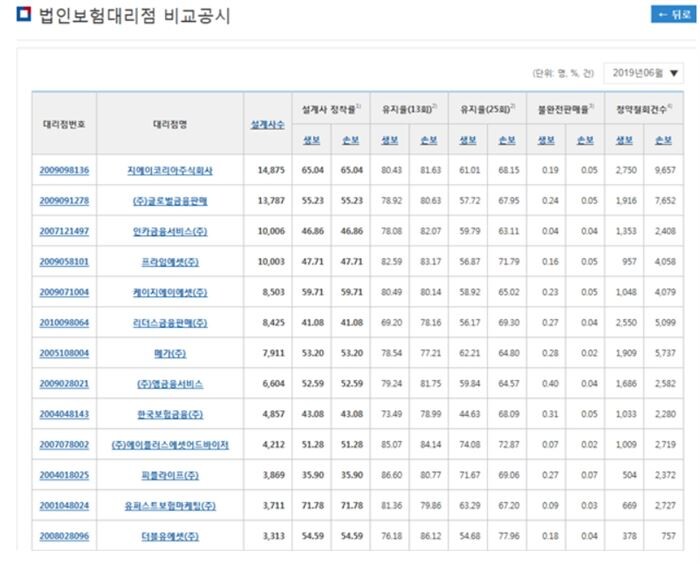The width and height of the screenshot is (700, 564).
Task: Click the 설계사수 value 10,003
Action: tap(271, 262)
